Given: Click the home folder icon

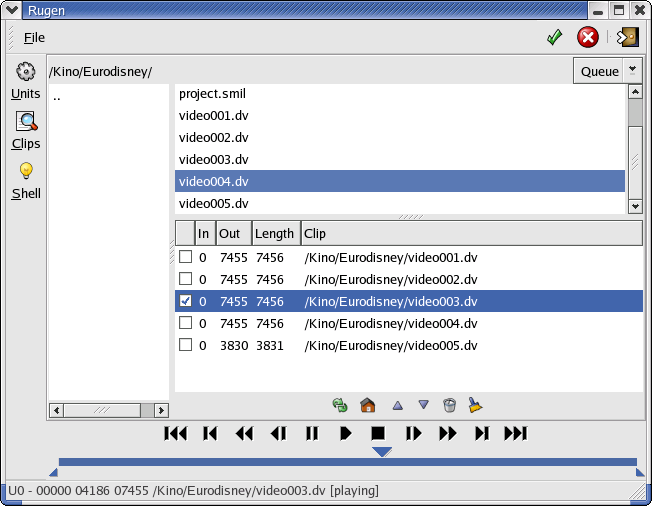Looking at the screenshot, I should 367,405.
